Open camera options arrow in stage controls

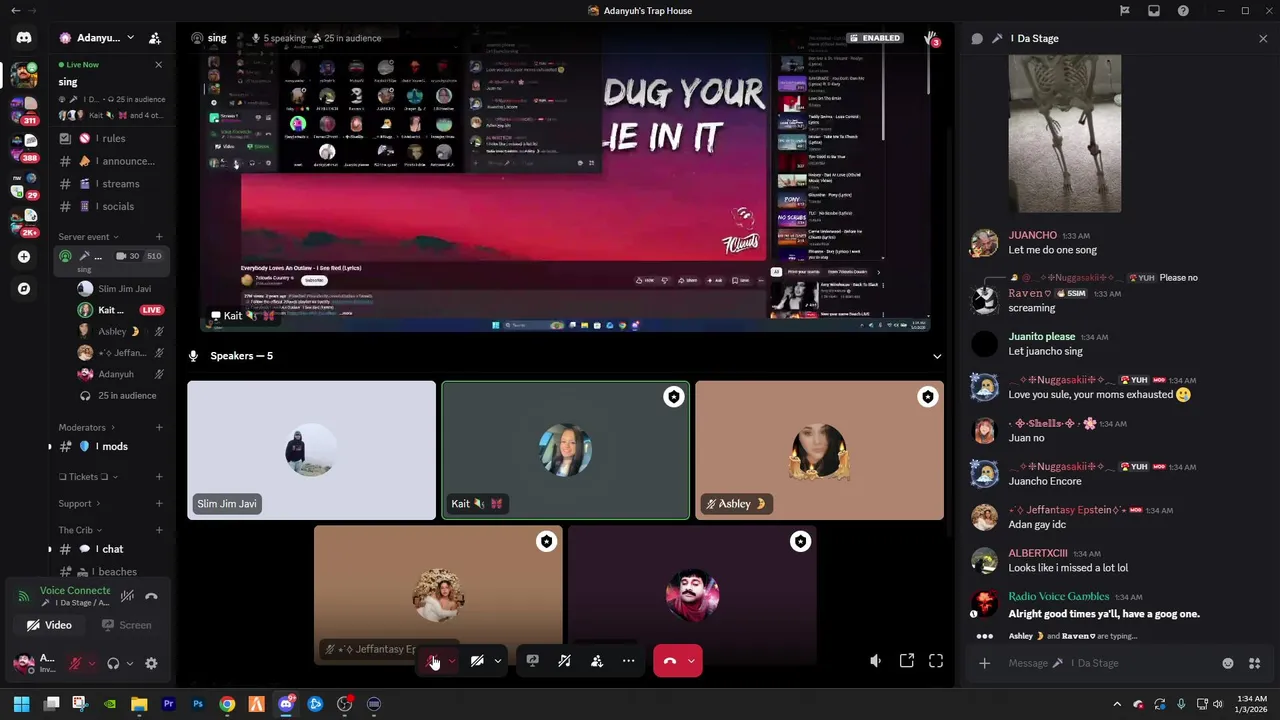pos(497,661)
